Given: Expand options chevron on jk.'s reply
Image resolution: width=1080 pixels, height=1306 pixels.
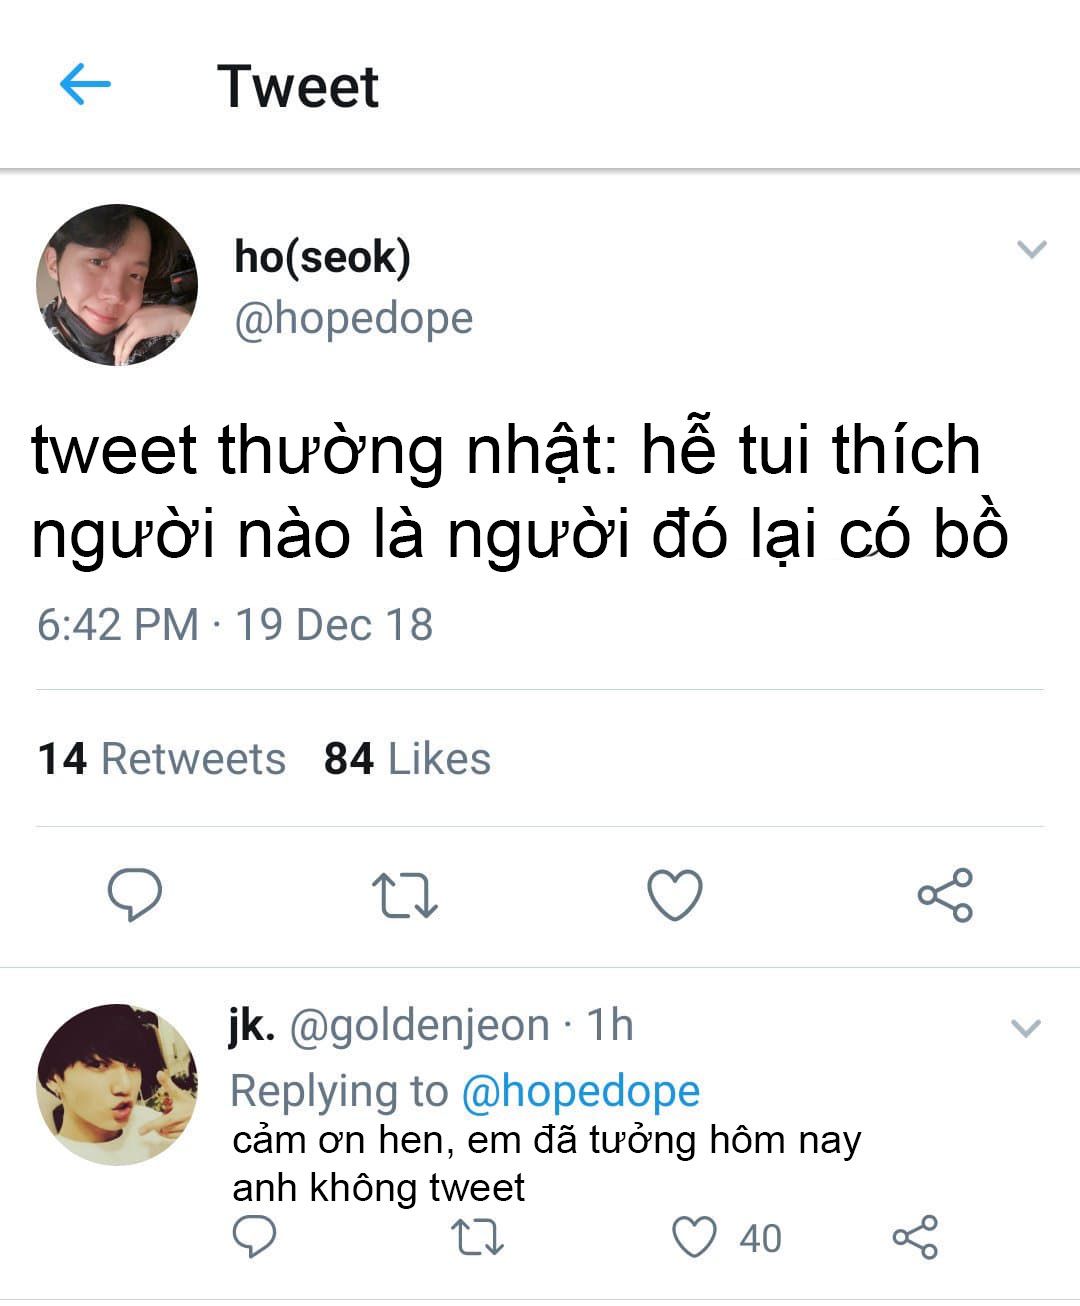Looking at the screenshot, I should tap(1026, 1028).
